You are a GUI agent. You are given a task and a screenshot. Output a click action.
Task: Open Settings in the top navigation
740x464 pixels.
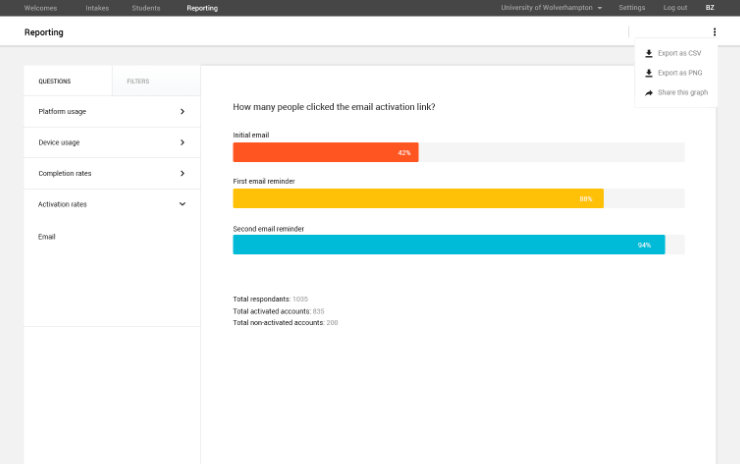click(632, 8)
